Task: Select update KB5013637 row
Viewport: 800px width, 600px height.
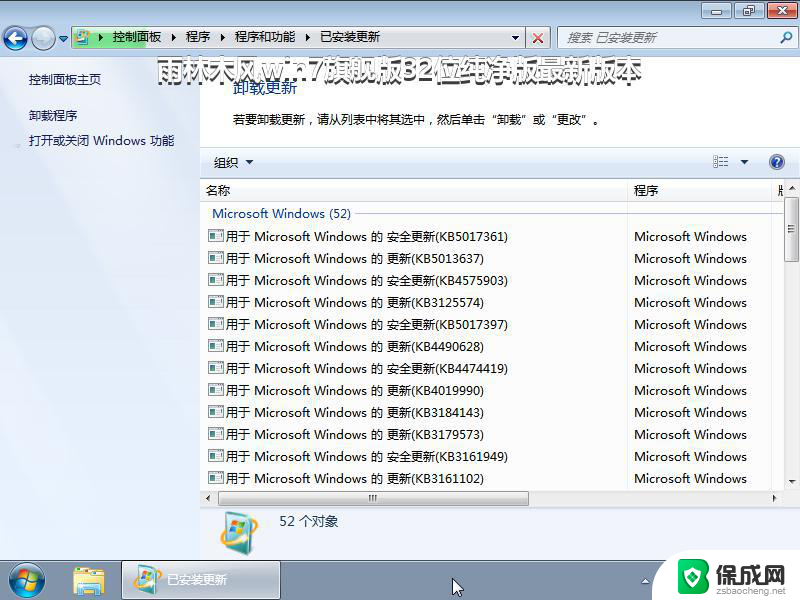Action: 492,259
